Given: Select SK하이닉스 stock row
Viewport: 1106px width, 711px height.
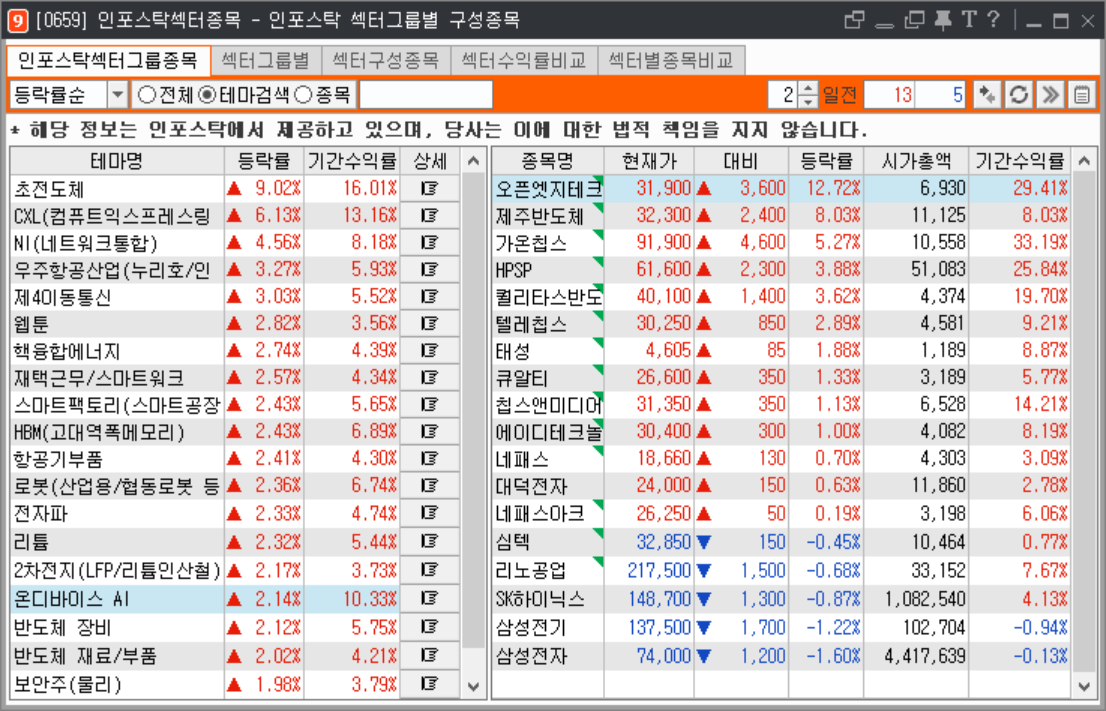Looking at the screenshot, I should [781, 600].
